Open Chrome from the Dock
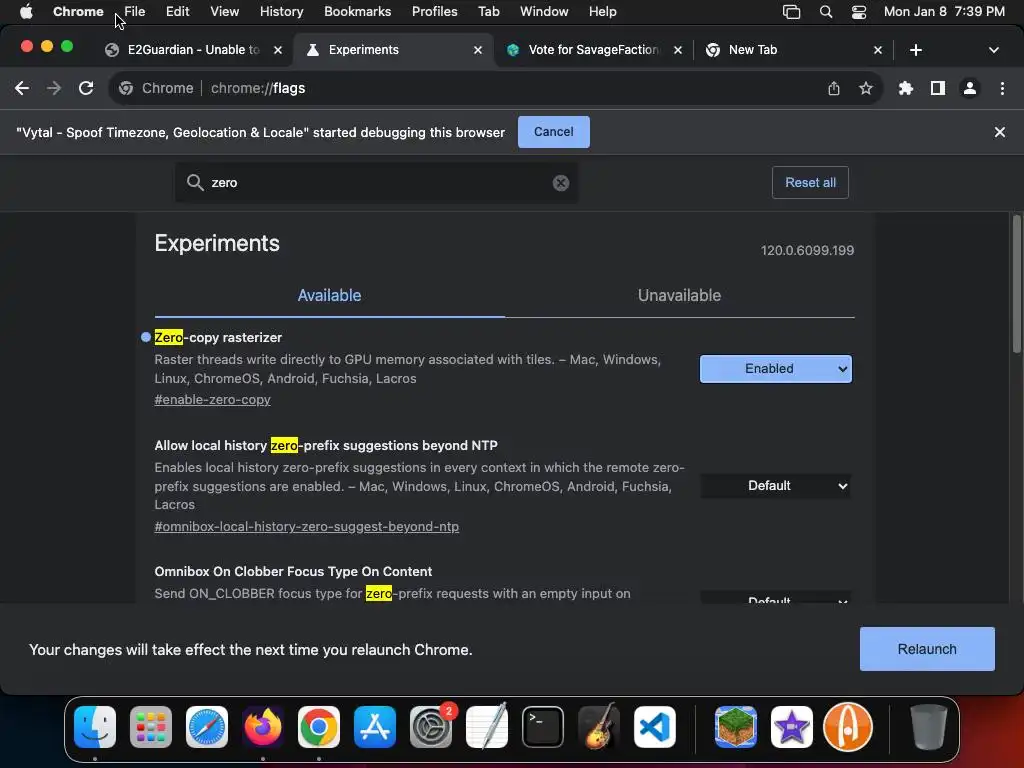The width and height of the screenshot is (1024, 768). tap(319, 727)
